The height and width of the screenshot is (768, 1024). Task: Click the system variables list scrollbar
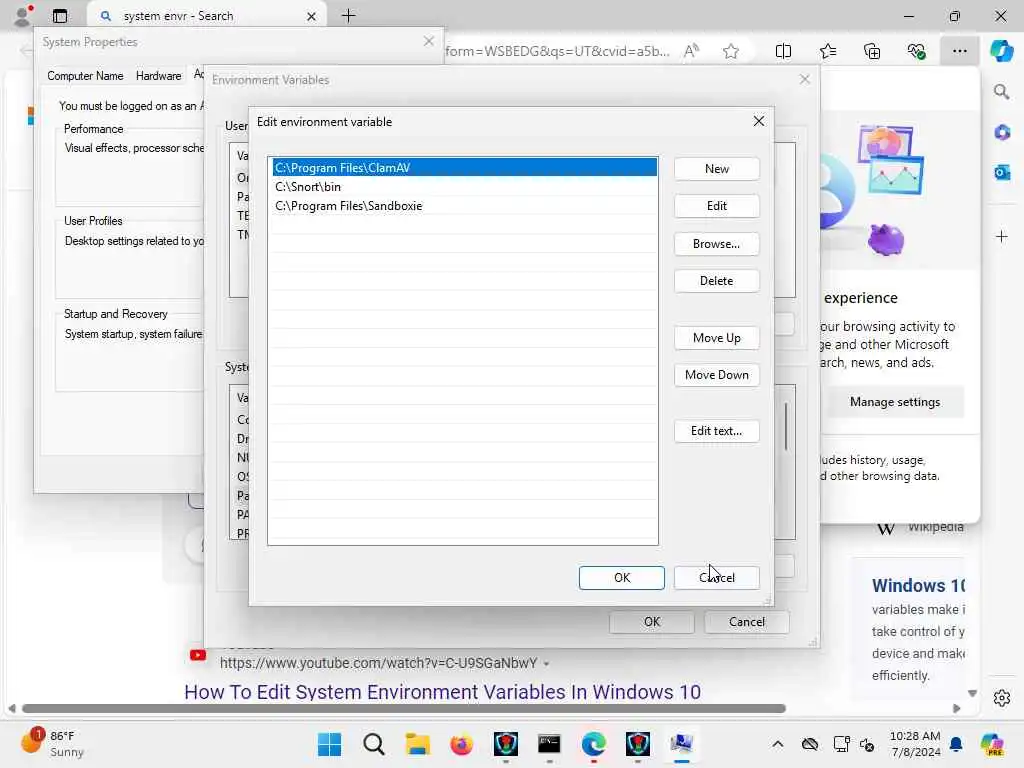click(786, 427)
